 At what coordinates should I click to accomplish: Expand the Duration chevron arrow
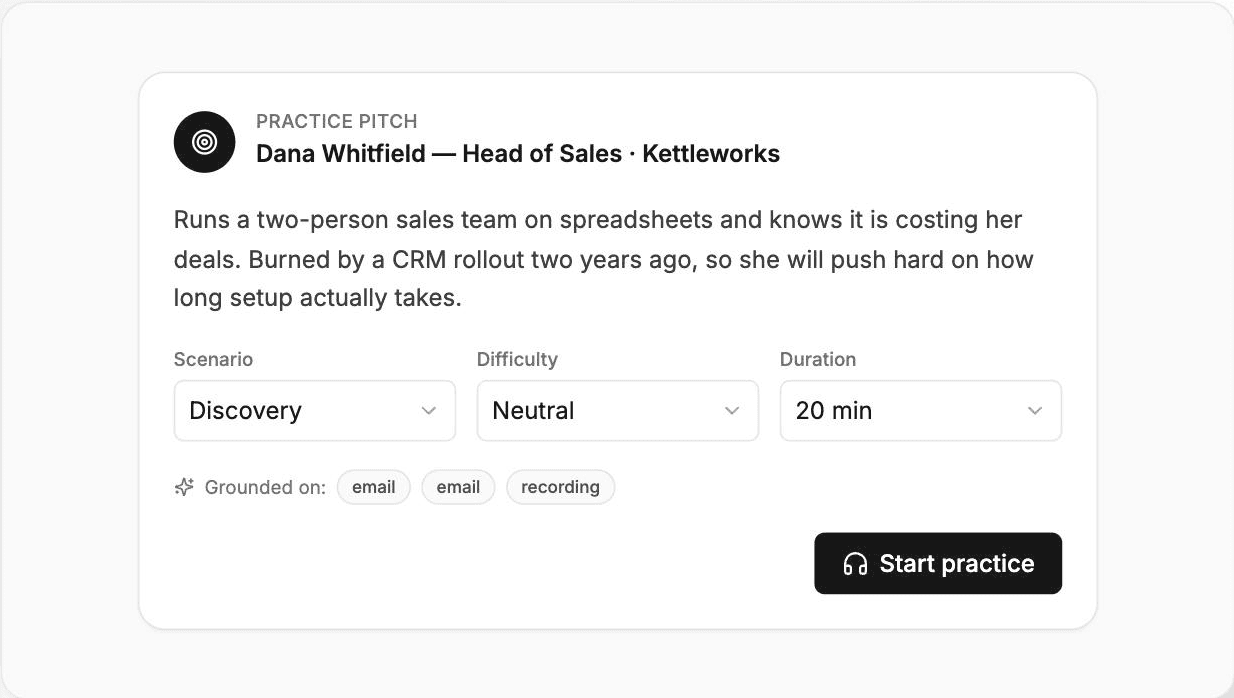click(x=1035, y=410)
